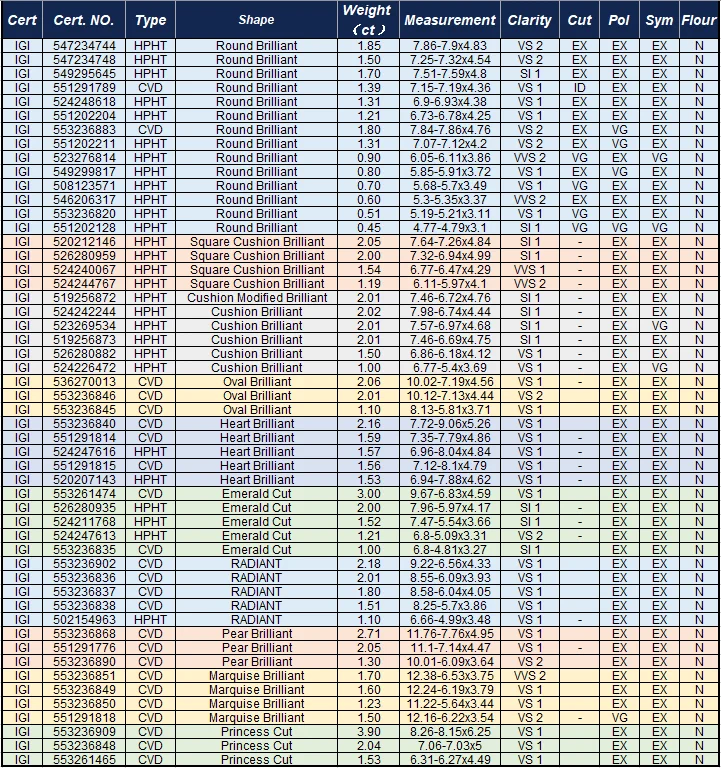The image size is (721, 768).
Task: Select cert number 520212146
Action: point(84,242)
